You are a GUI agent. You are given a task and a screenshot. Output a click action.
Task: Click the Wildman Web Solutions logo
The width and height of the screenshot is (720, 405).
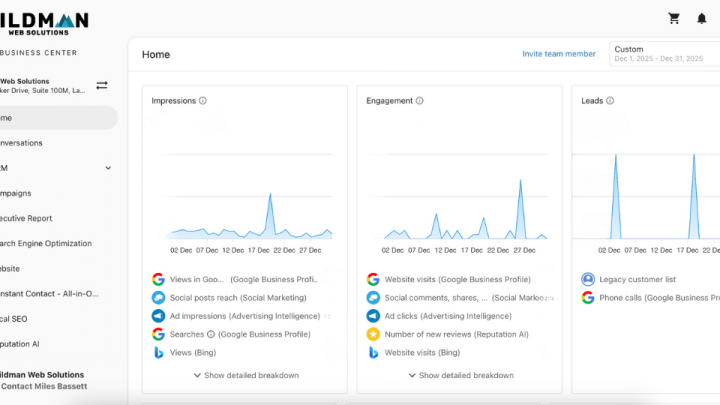pyautogui.click(x=44, y=24)
